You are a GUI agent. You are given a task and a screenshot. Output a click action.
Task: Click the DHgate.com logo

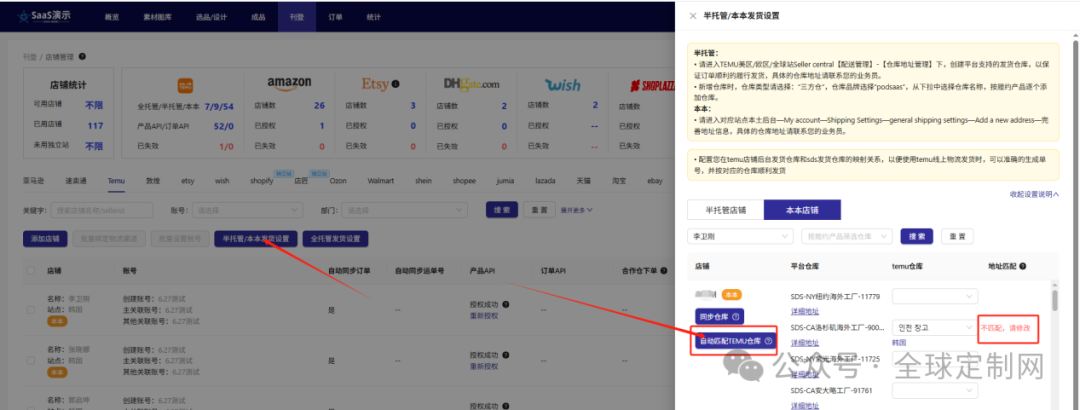click(x=472, y=84)
